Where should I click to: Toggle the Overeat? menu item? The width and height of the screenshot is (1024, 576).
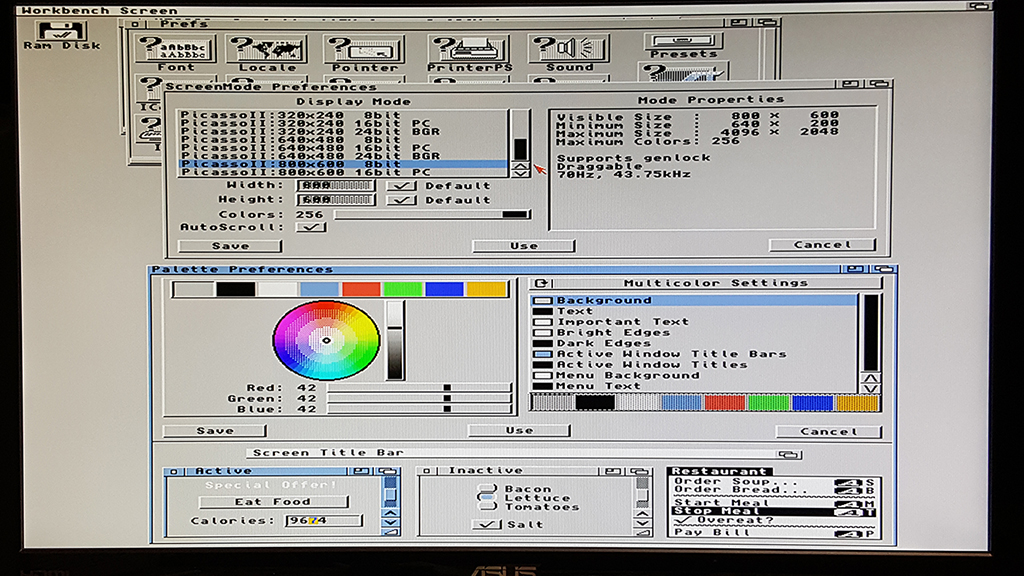pos(774,520)
